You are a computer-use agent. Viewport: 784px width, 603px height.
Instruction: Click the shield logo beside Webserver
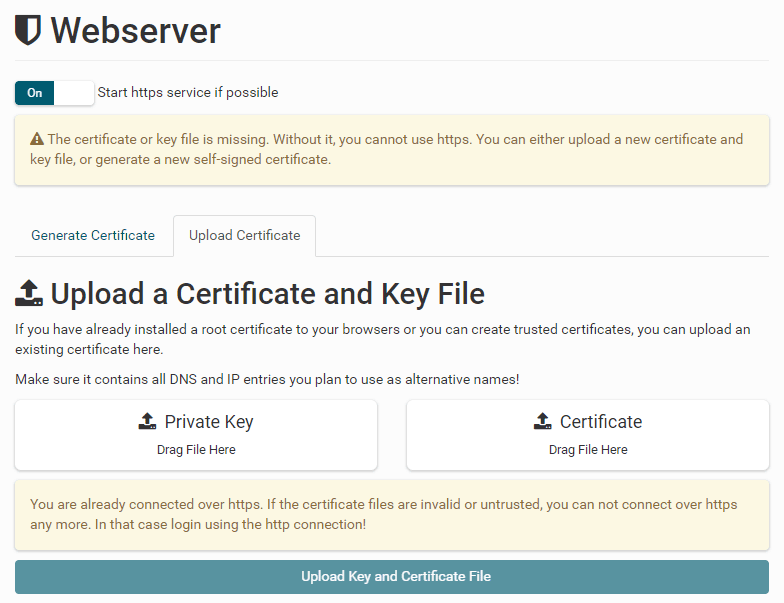[x=28, y=30]
